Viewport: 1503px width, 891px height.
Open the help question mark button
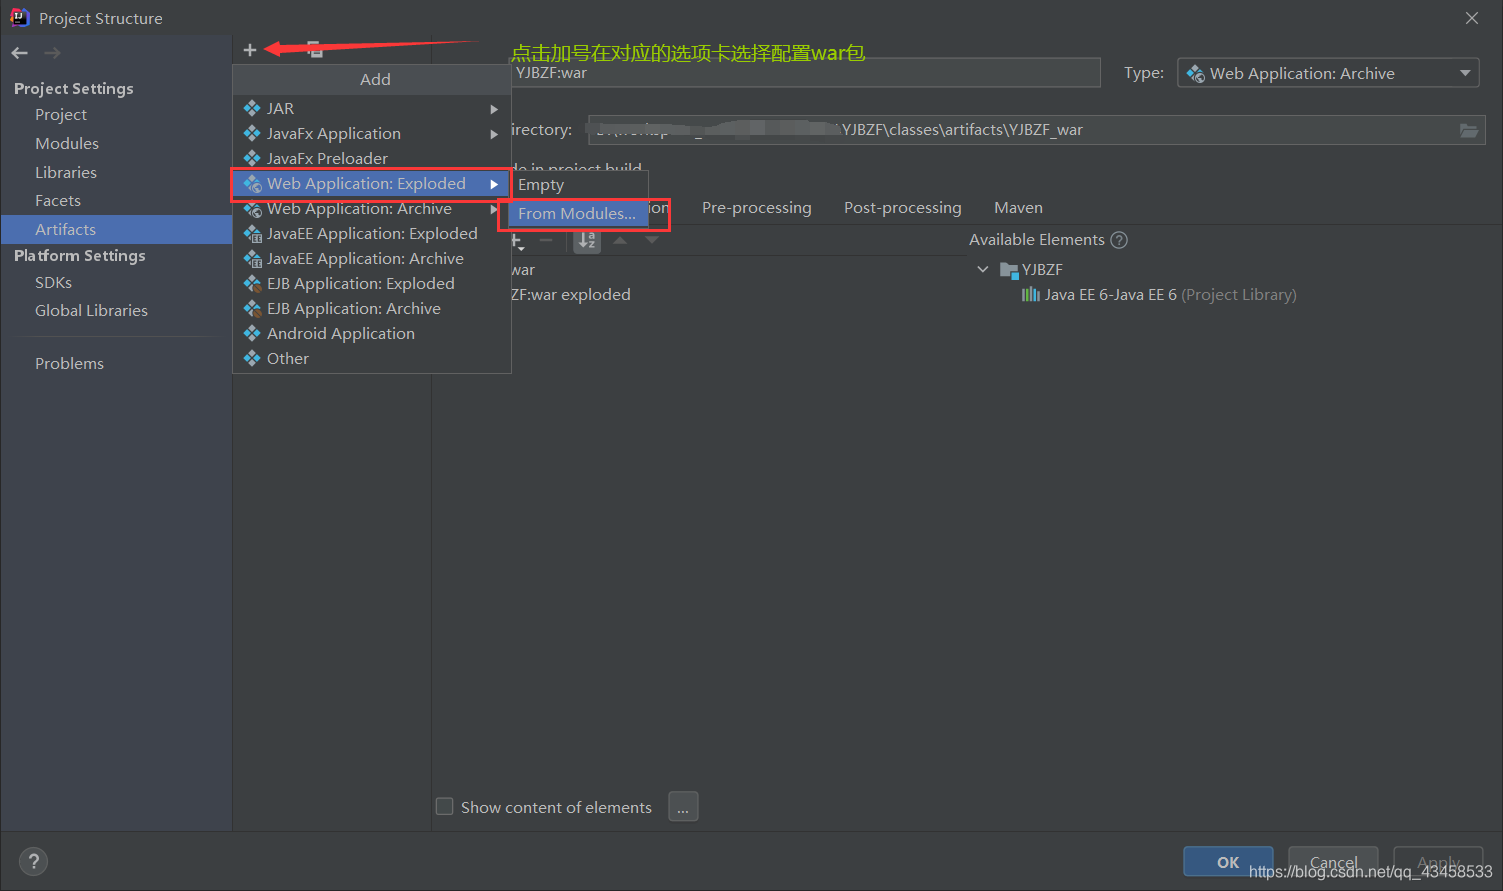tap(33, 861)
